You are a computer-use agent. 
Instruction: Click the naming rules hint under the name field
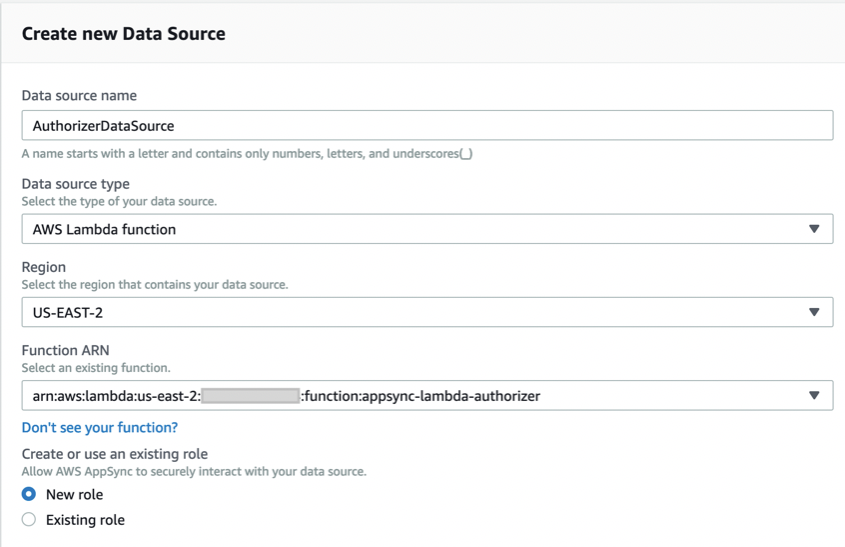pos(247,154)
